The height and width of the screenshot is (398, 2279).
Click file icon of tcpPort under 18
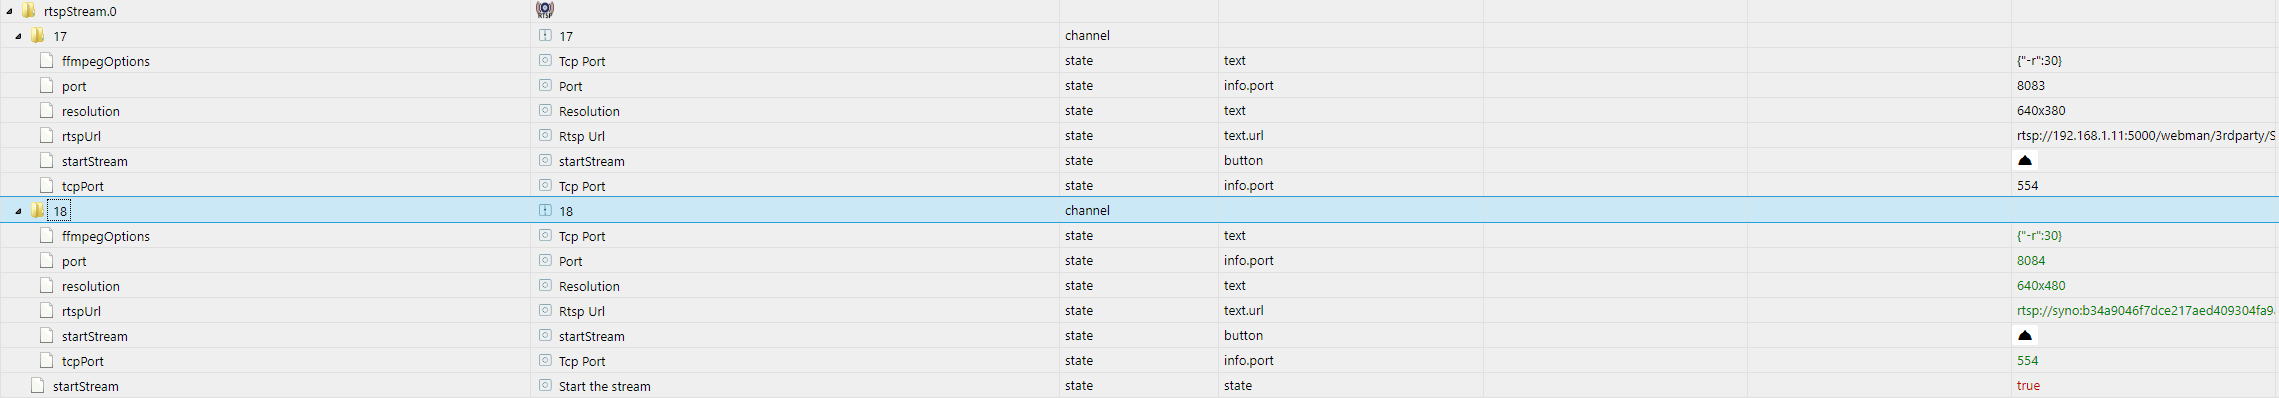46,360
